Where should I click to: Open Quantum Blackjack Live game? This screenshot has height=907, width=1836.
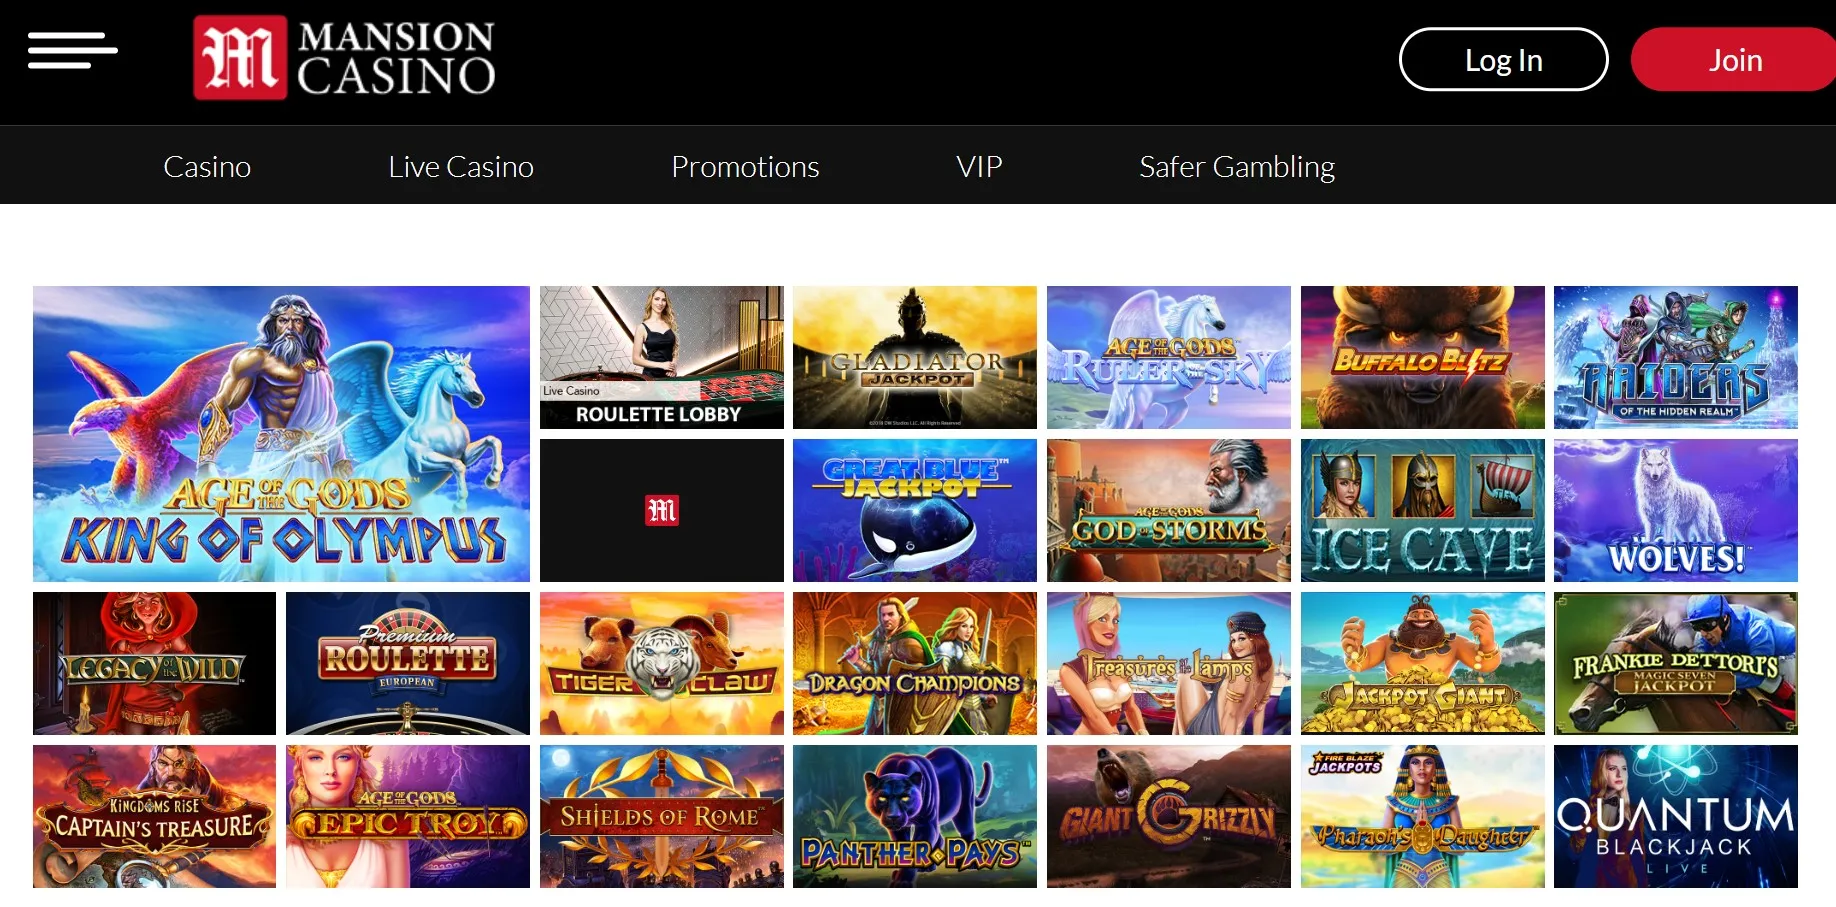click(x=1676, y=816)
